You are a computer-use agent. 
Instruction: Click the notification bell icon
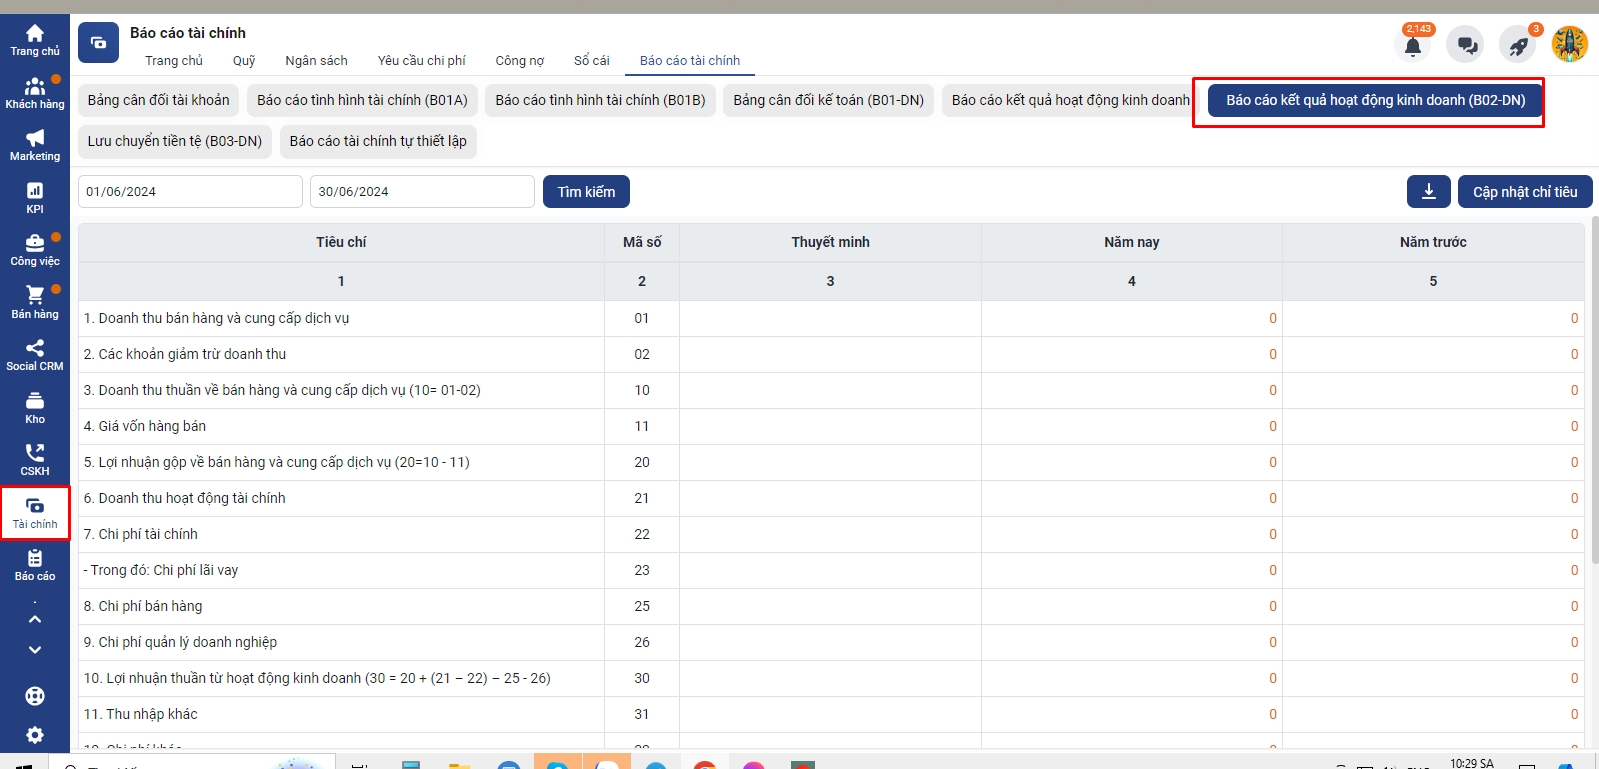1412,45
